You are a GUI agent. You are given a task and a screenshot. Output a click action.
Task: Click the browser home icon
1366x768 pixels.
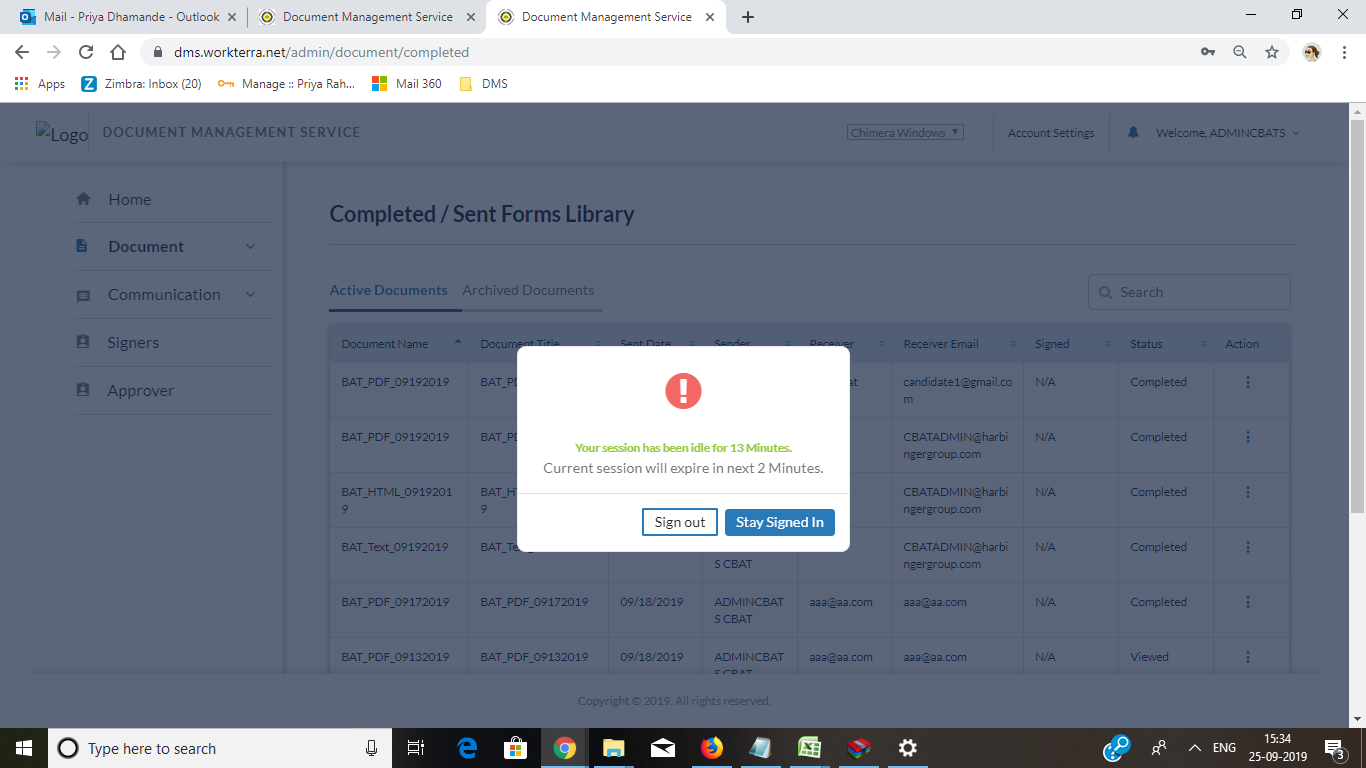pyautogui.click(x=118, y=52)
